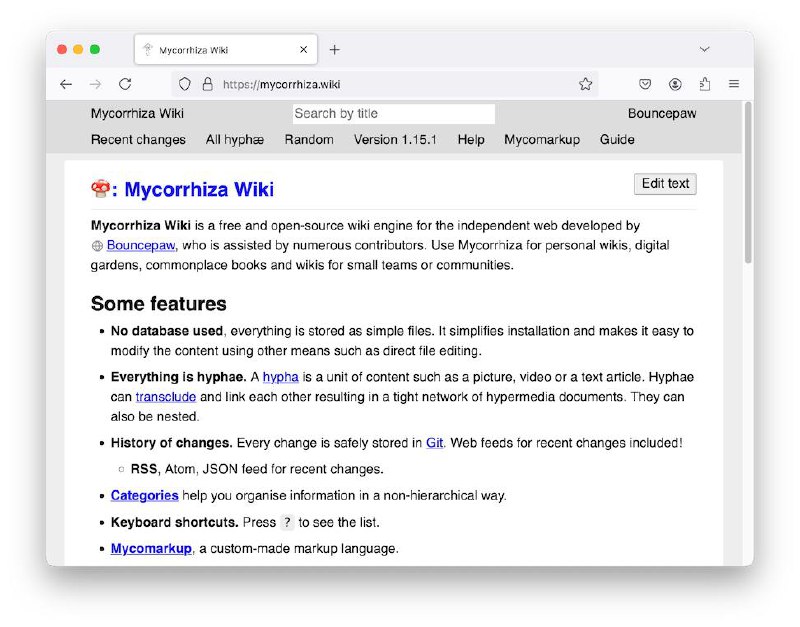Go to Random hypha
The height and width of the screenshot is (627, 800).
pos(309,139)
